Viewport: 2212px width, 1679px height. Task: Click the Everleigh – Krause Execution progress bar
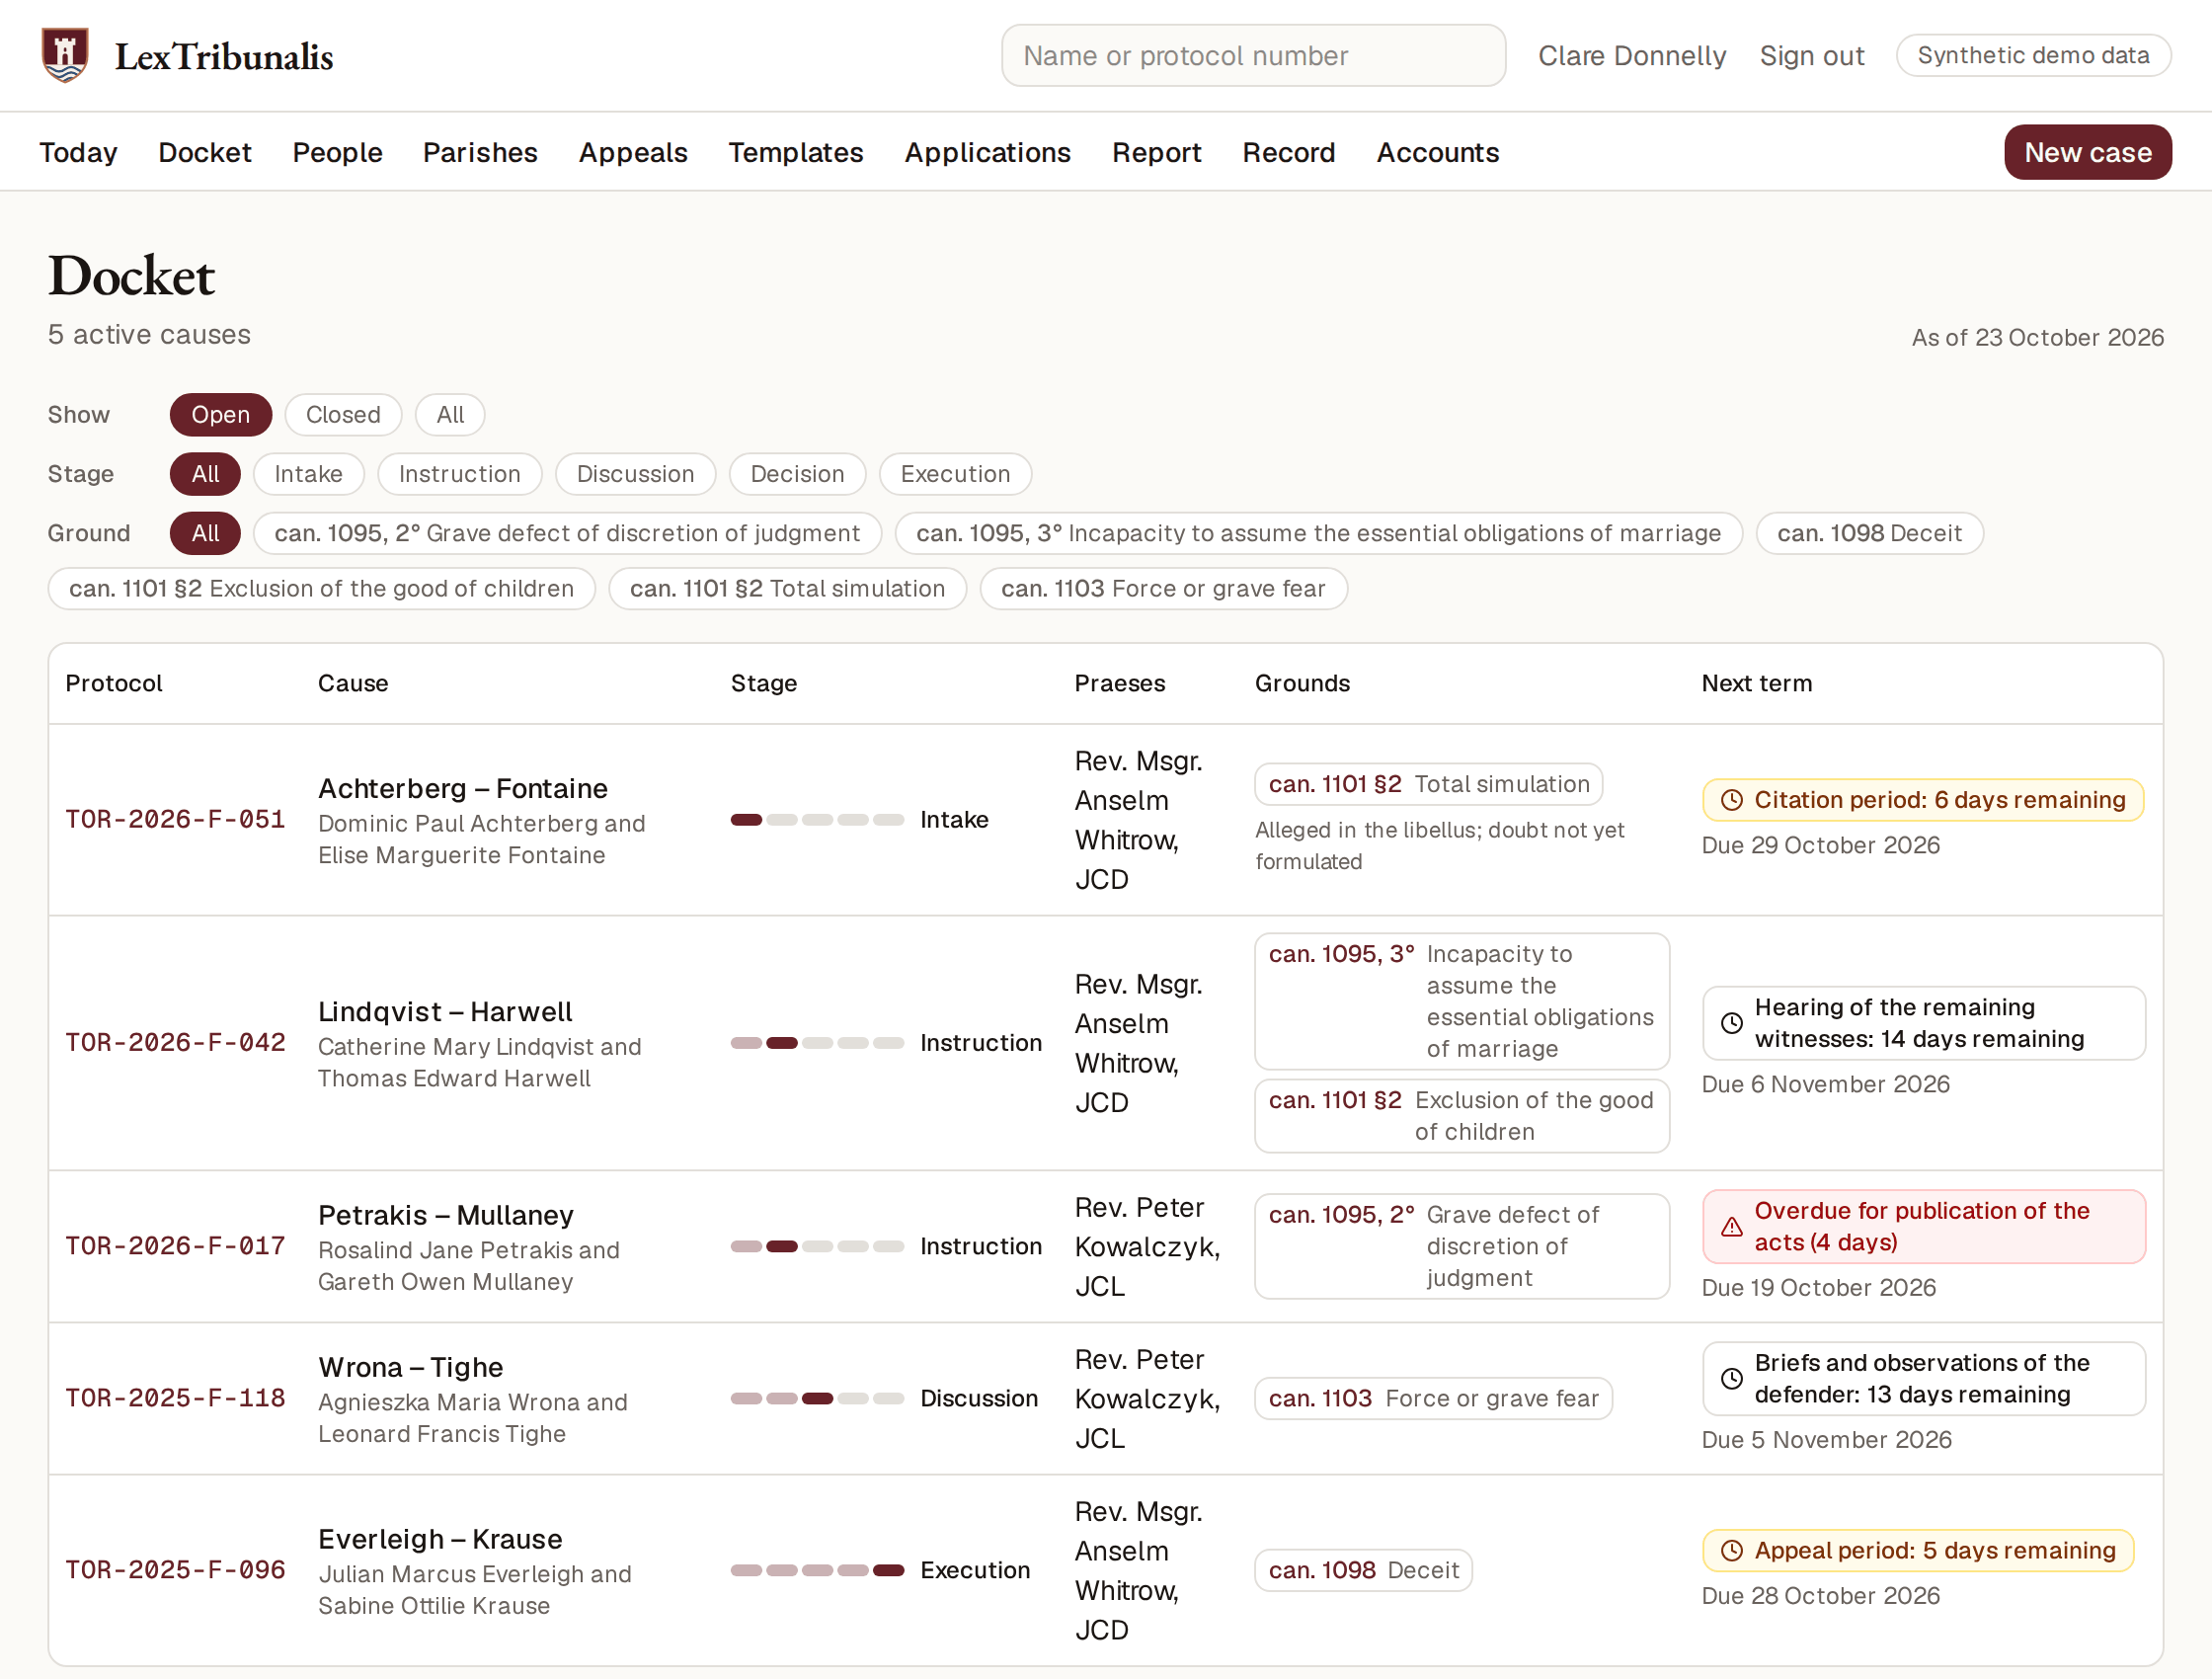pyautogui.click(x=817, y=1570)
